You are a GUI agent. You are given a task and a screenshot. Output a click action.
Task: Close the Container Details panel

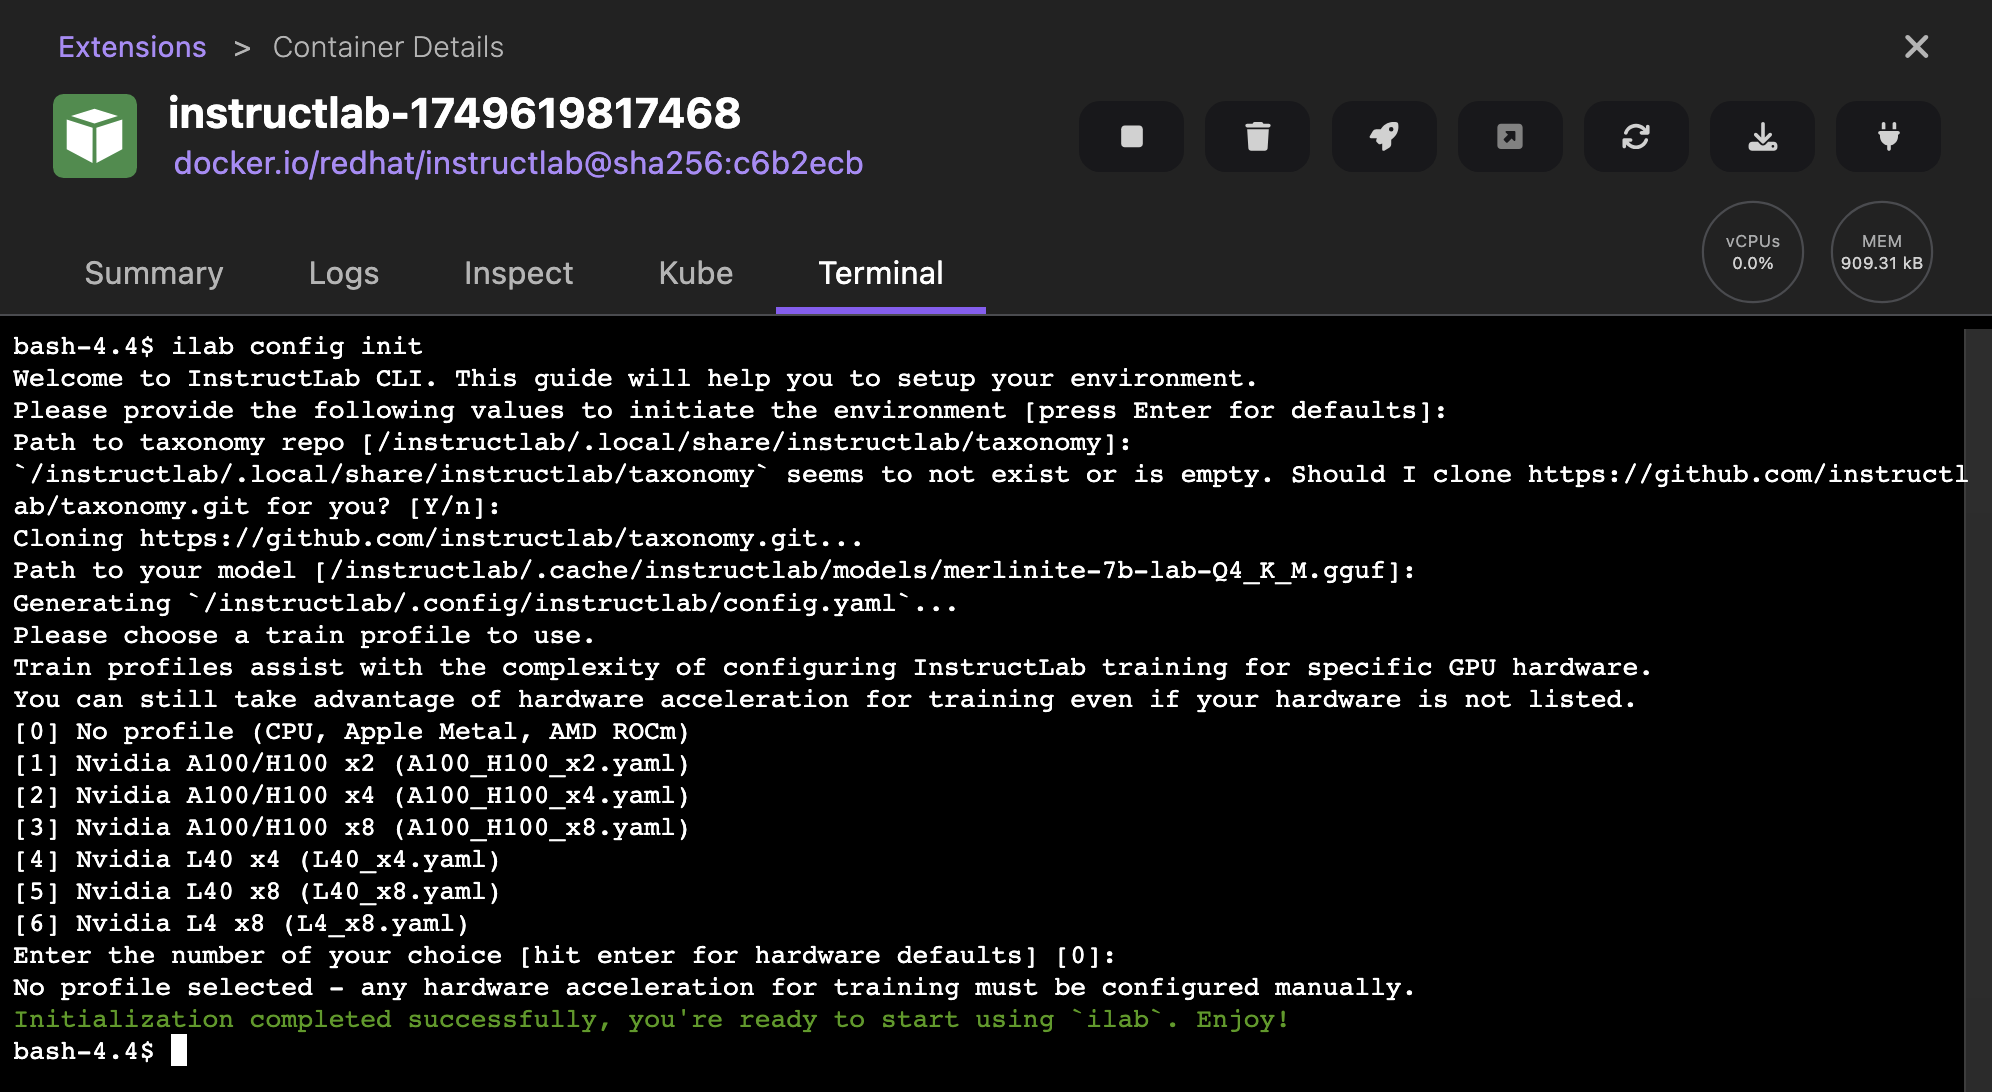coord(1916,47)
